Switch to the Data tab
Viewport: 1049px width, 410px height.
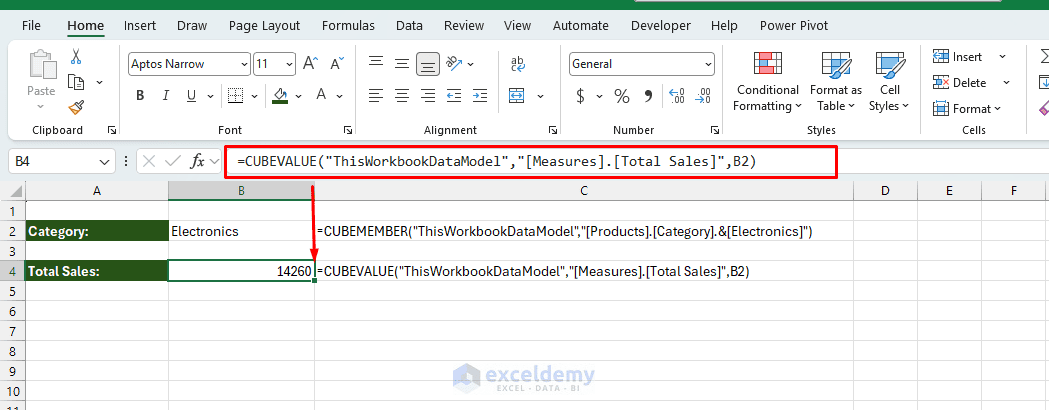click(x=409, y=25)
